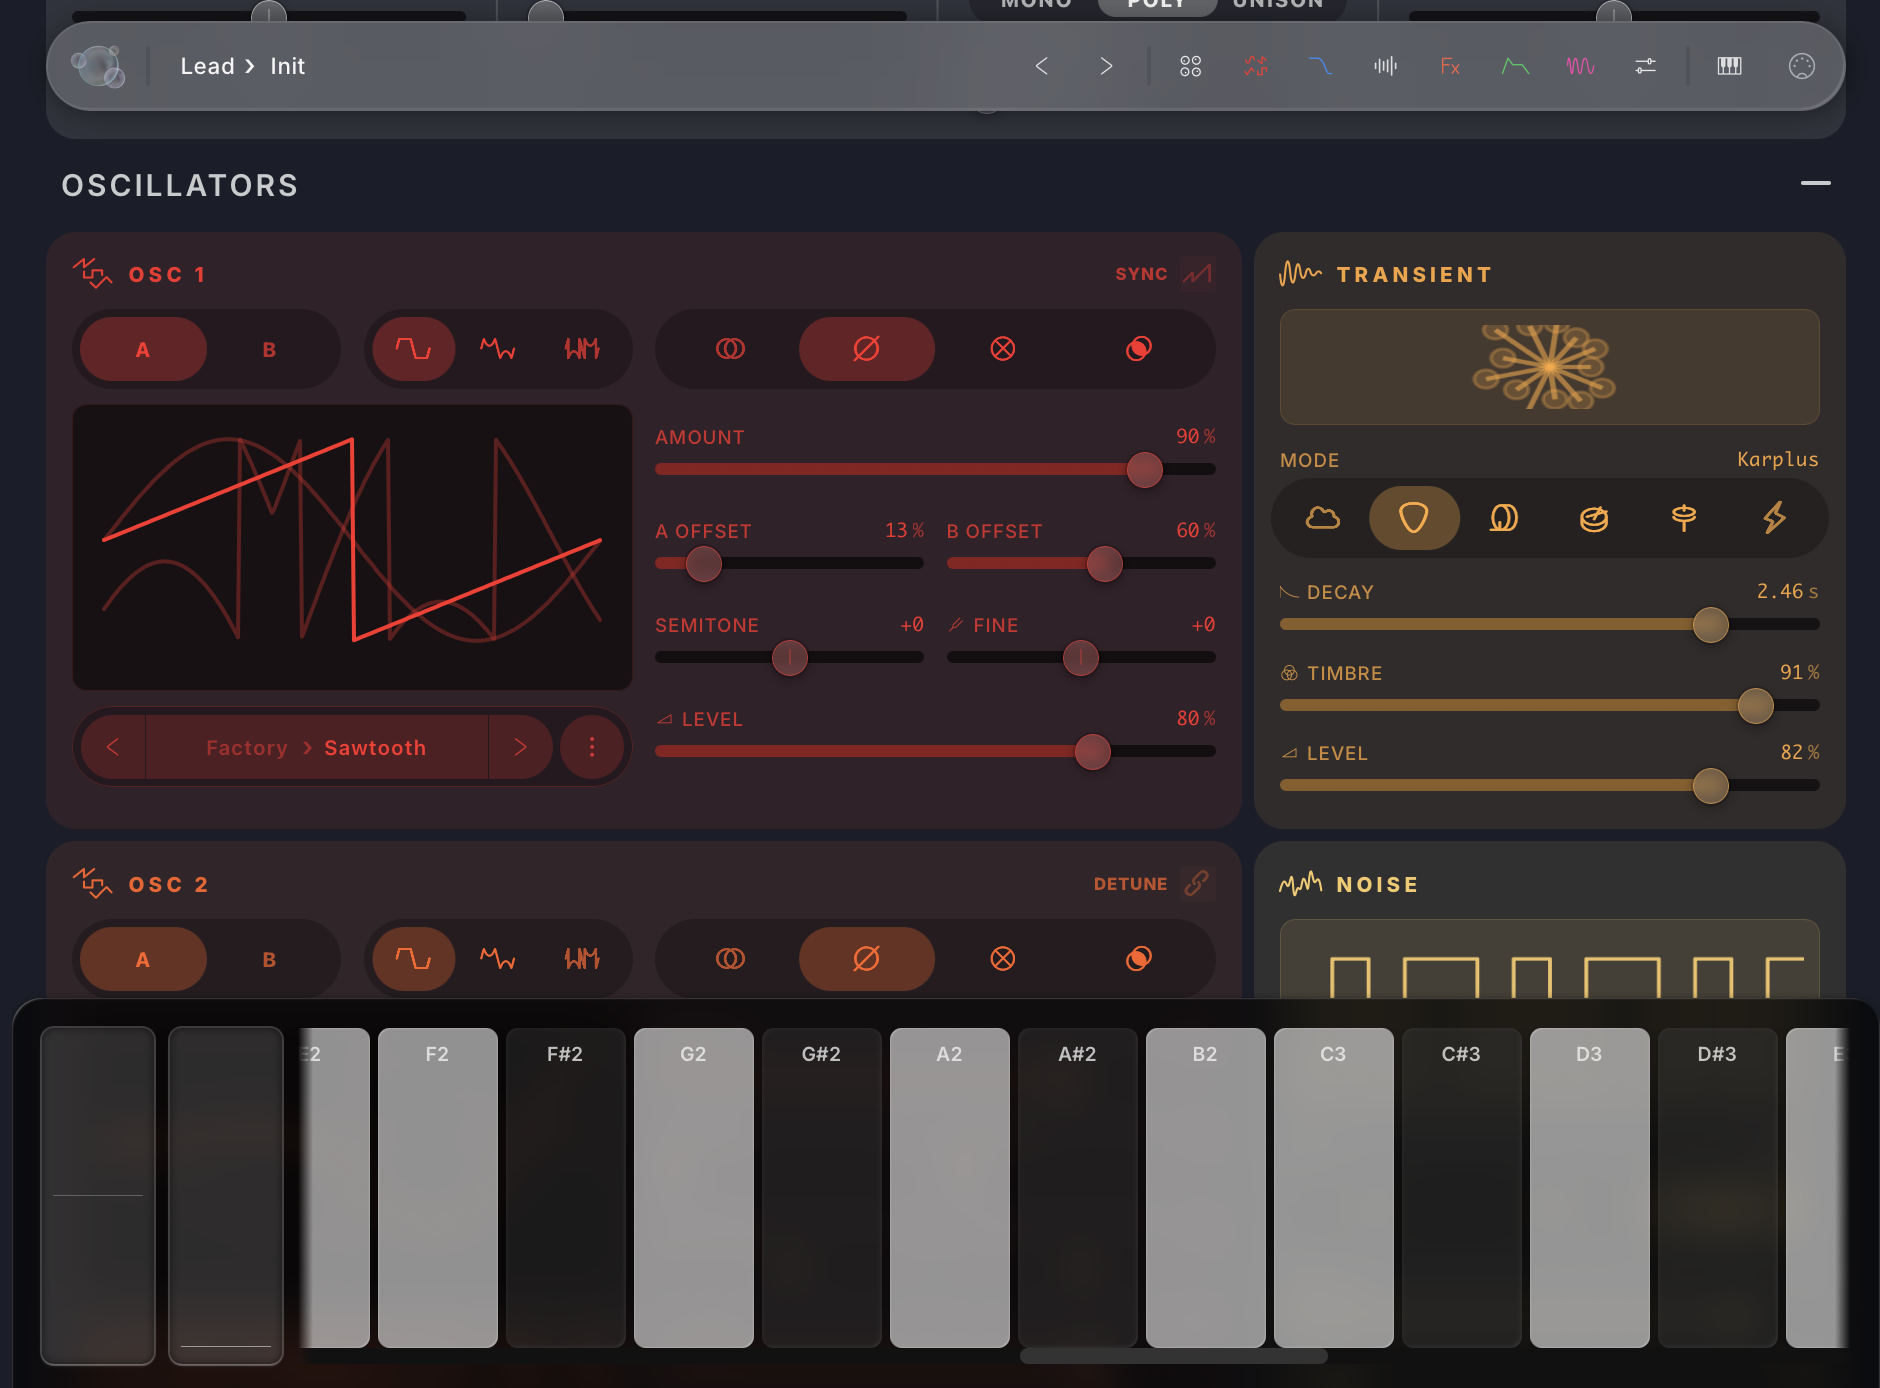Load previous preset with top left arrow
This screenshot has height=1388, width=1880.
pyautogui.click(x=1041, y=66)
